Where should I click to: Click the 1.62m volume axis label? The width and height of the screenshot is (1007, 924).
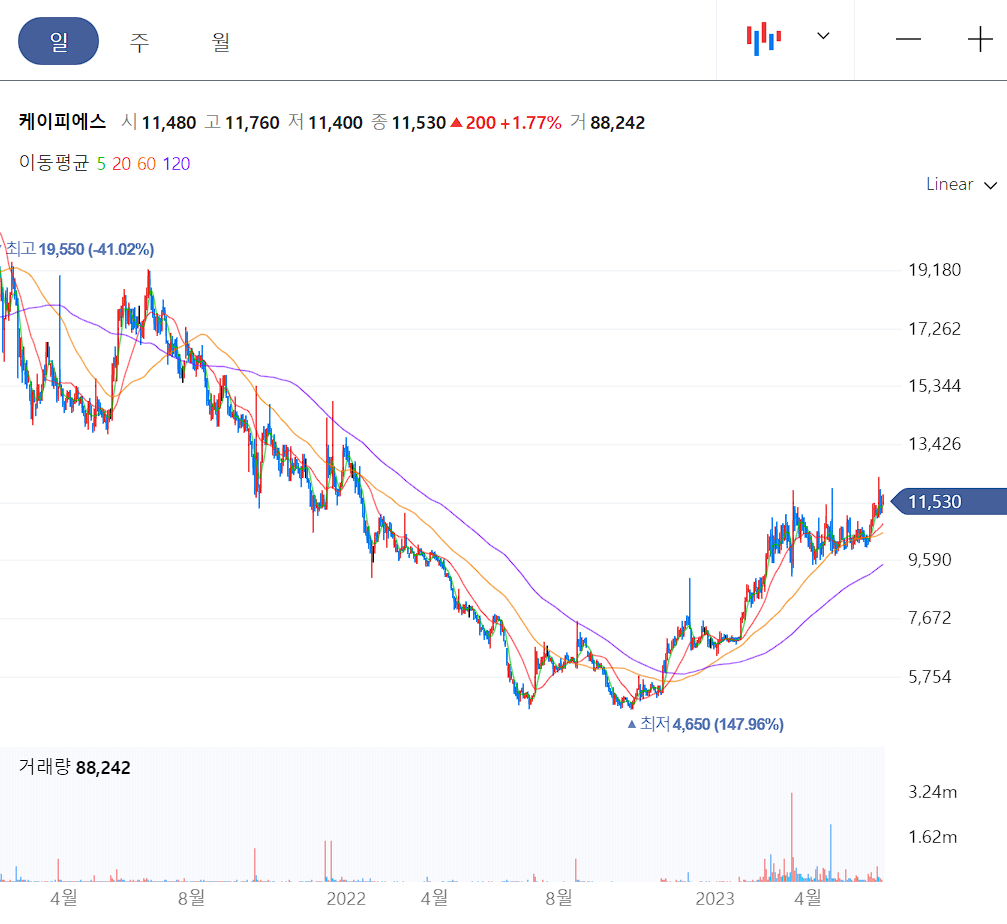pos(933,837)
